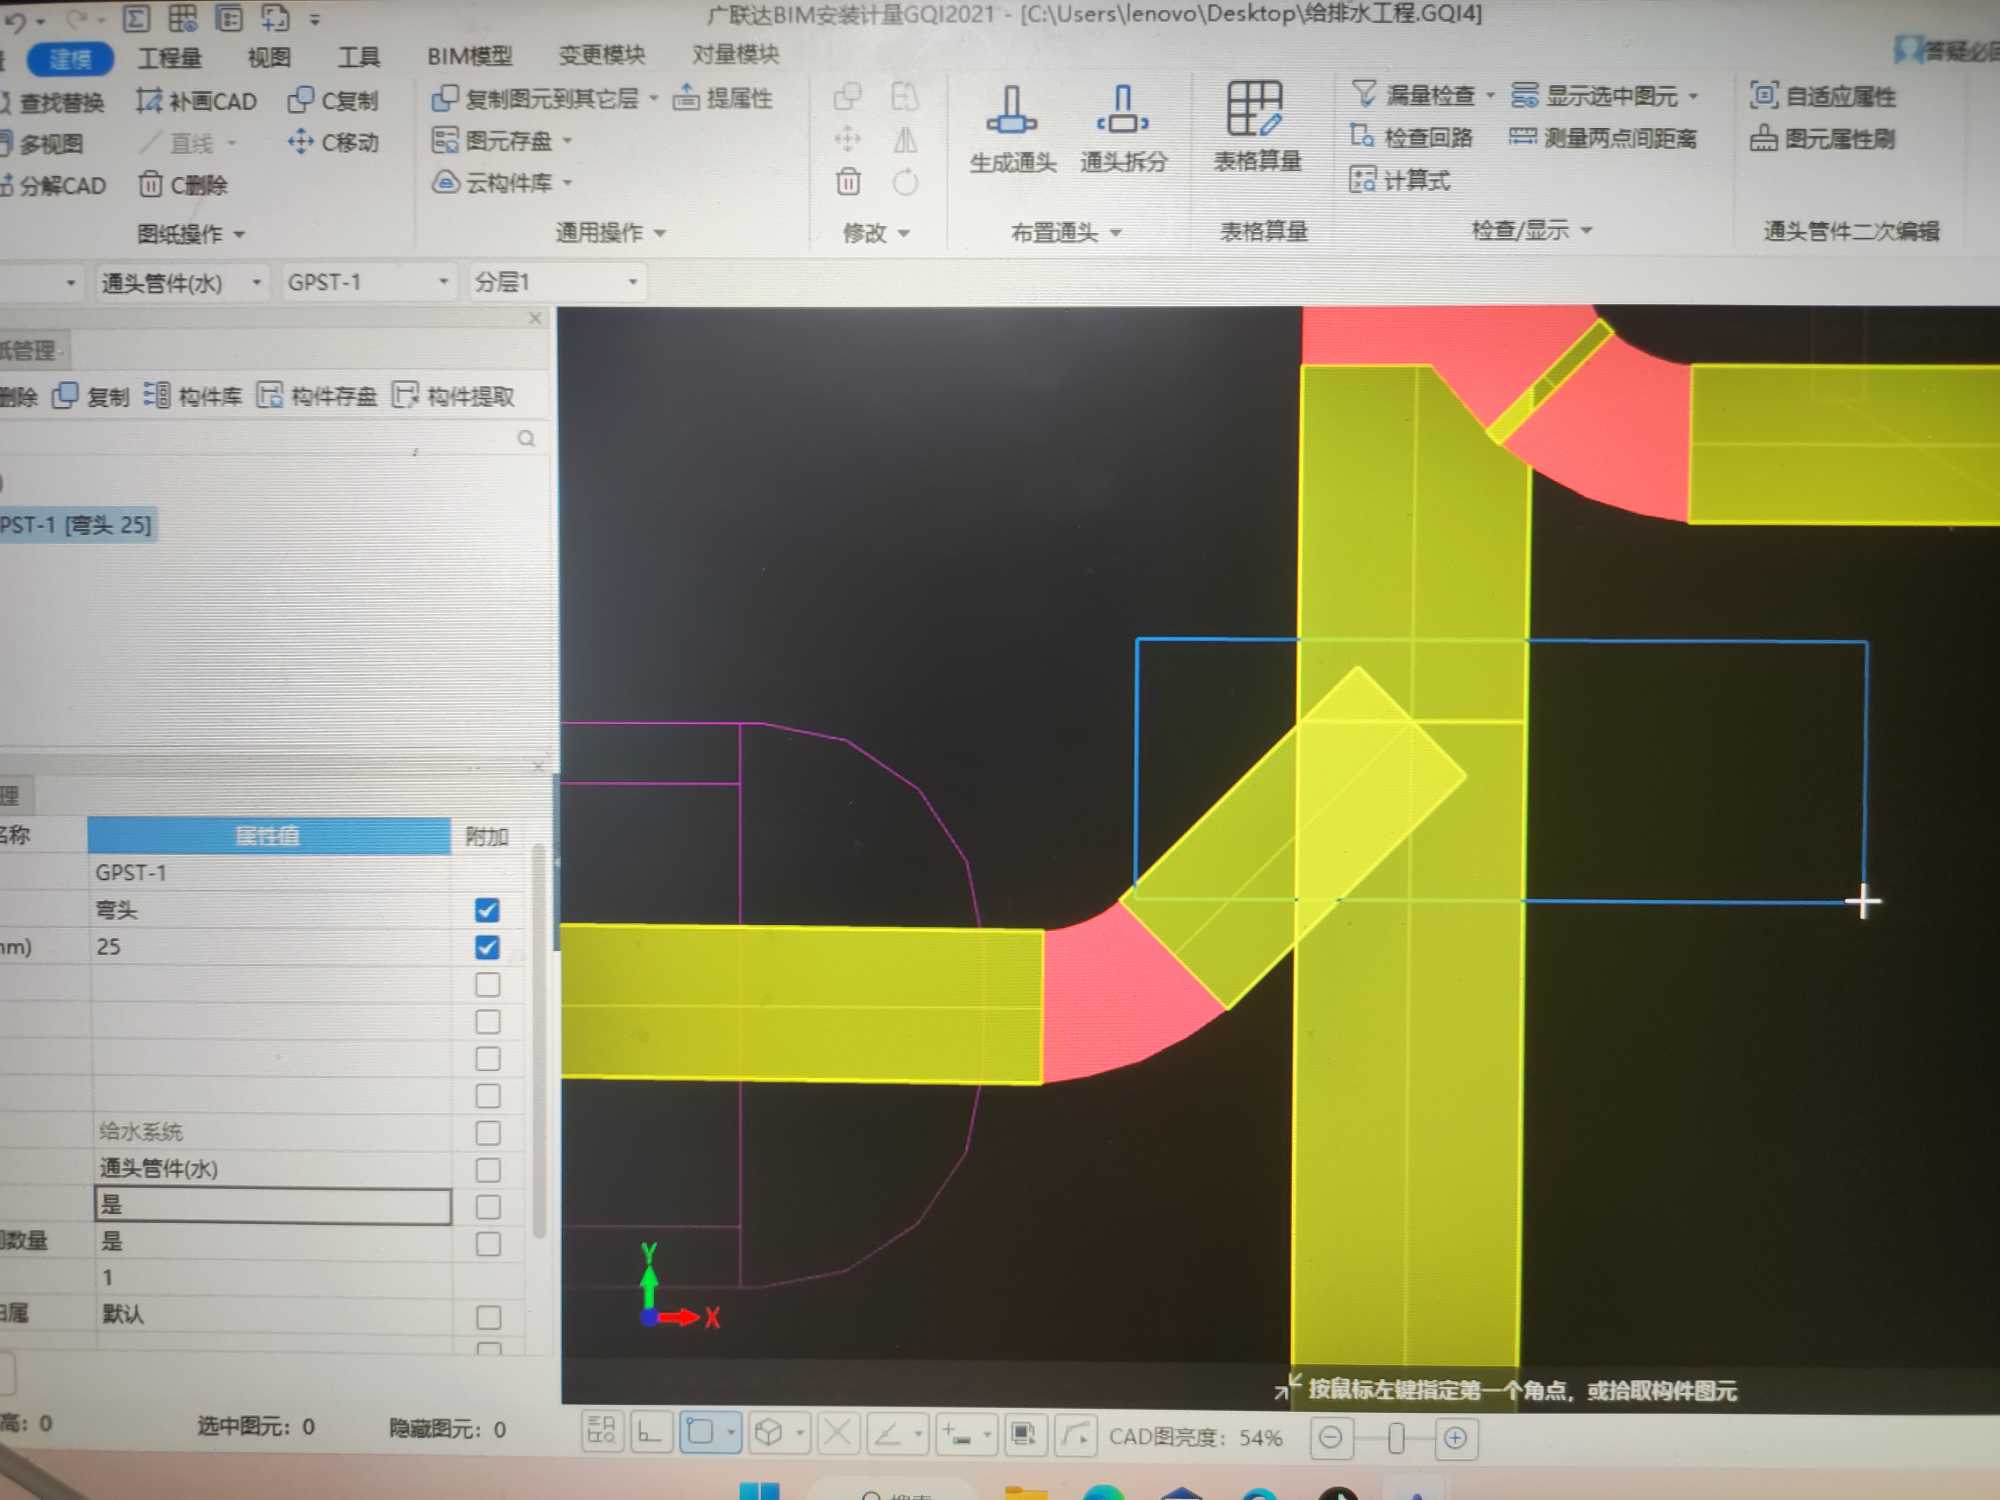Click the 分解CAD button
Viewport: 2000px width, 1500px height.
tap(53, 186)
